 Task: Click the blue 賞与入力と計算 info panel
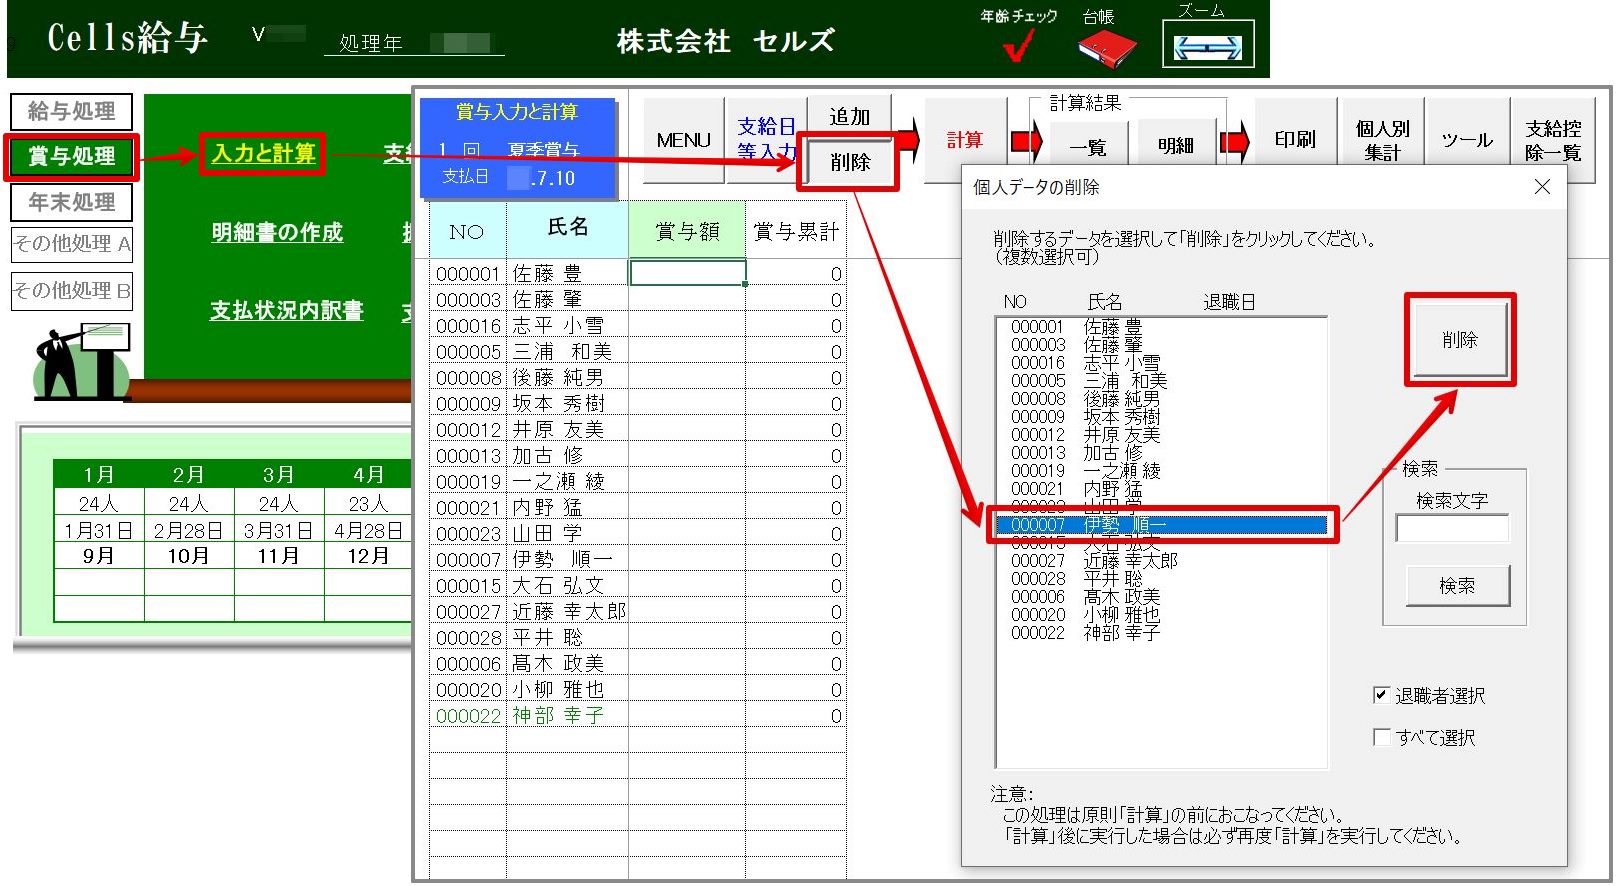pyautogui.click(x=517, y=146)
